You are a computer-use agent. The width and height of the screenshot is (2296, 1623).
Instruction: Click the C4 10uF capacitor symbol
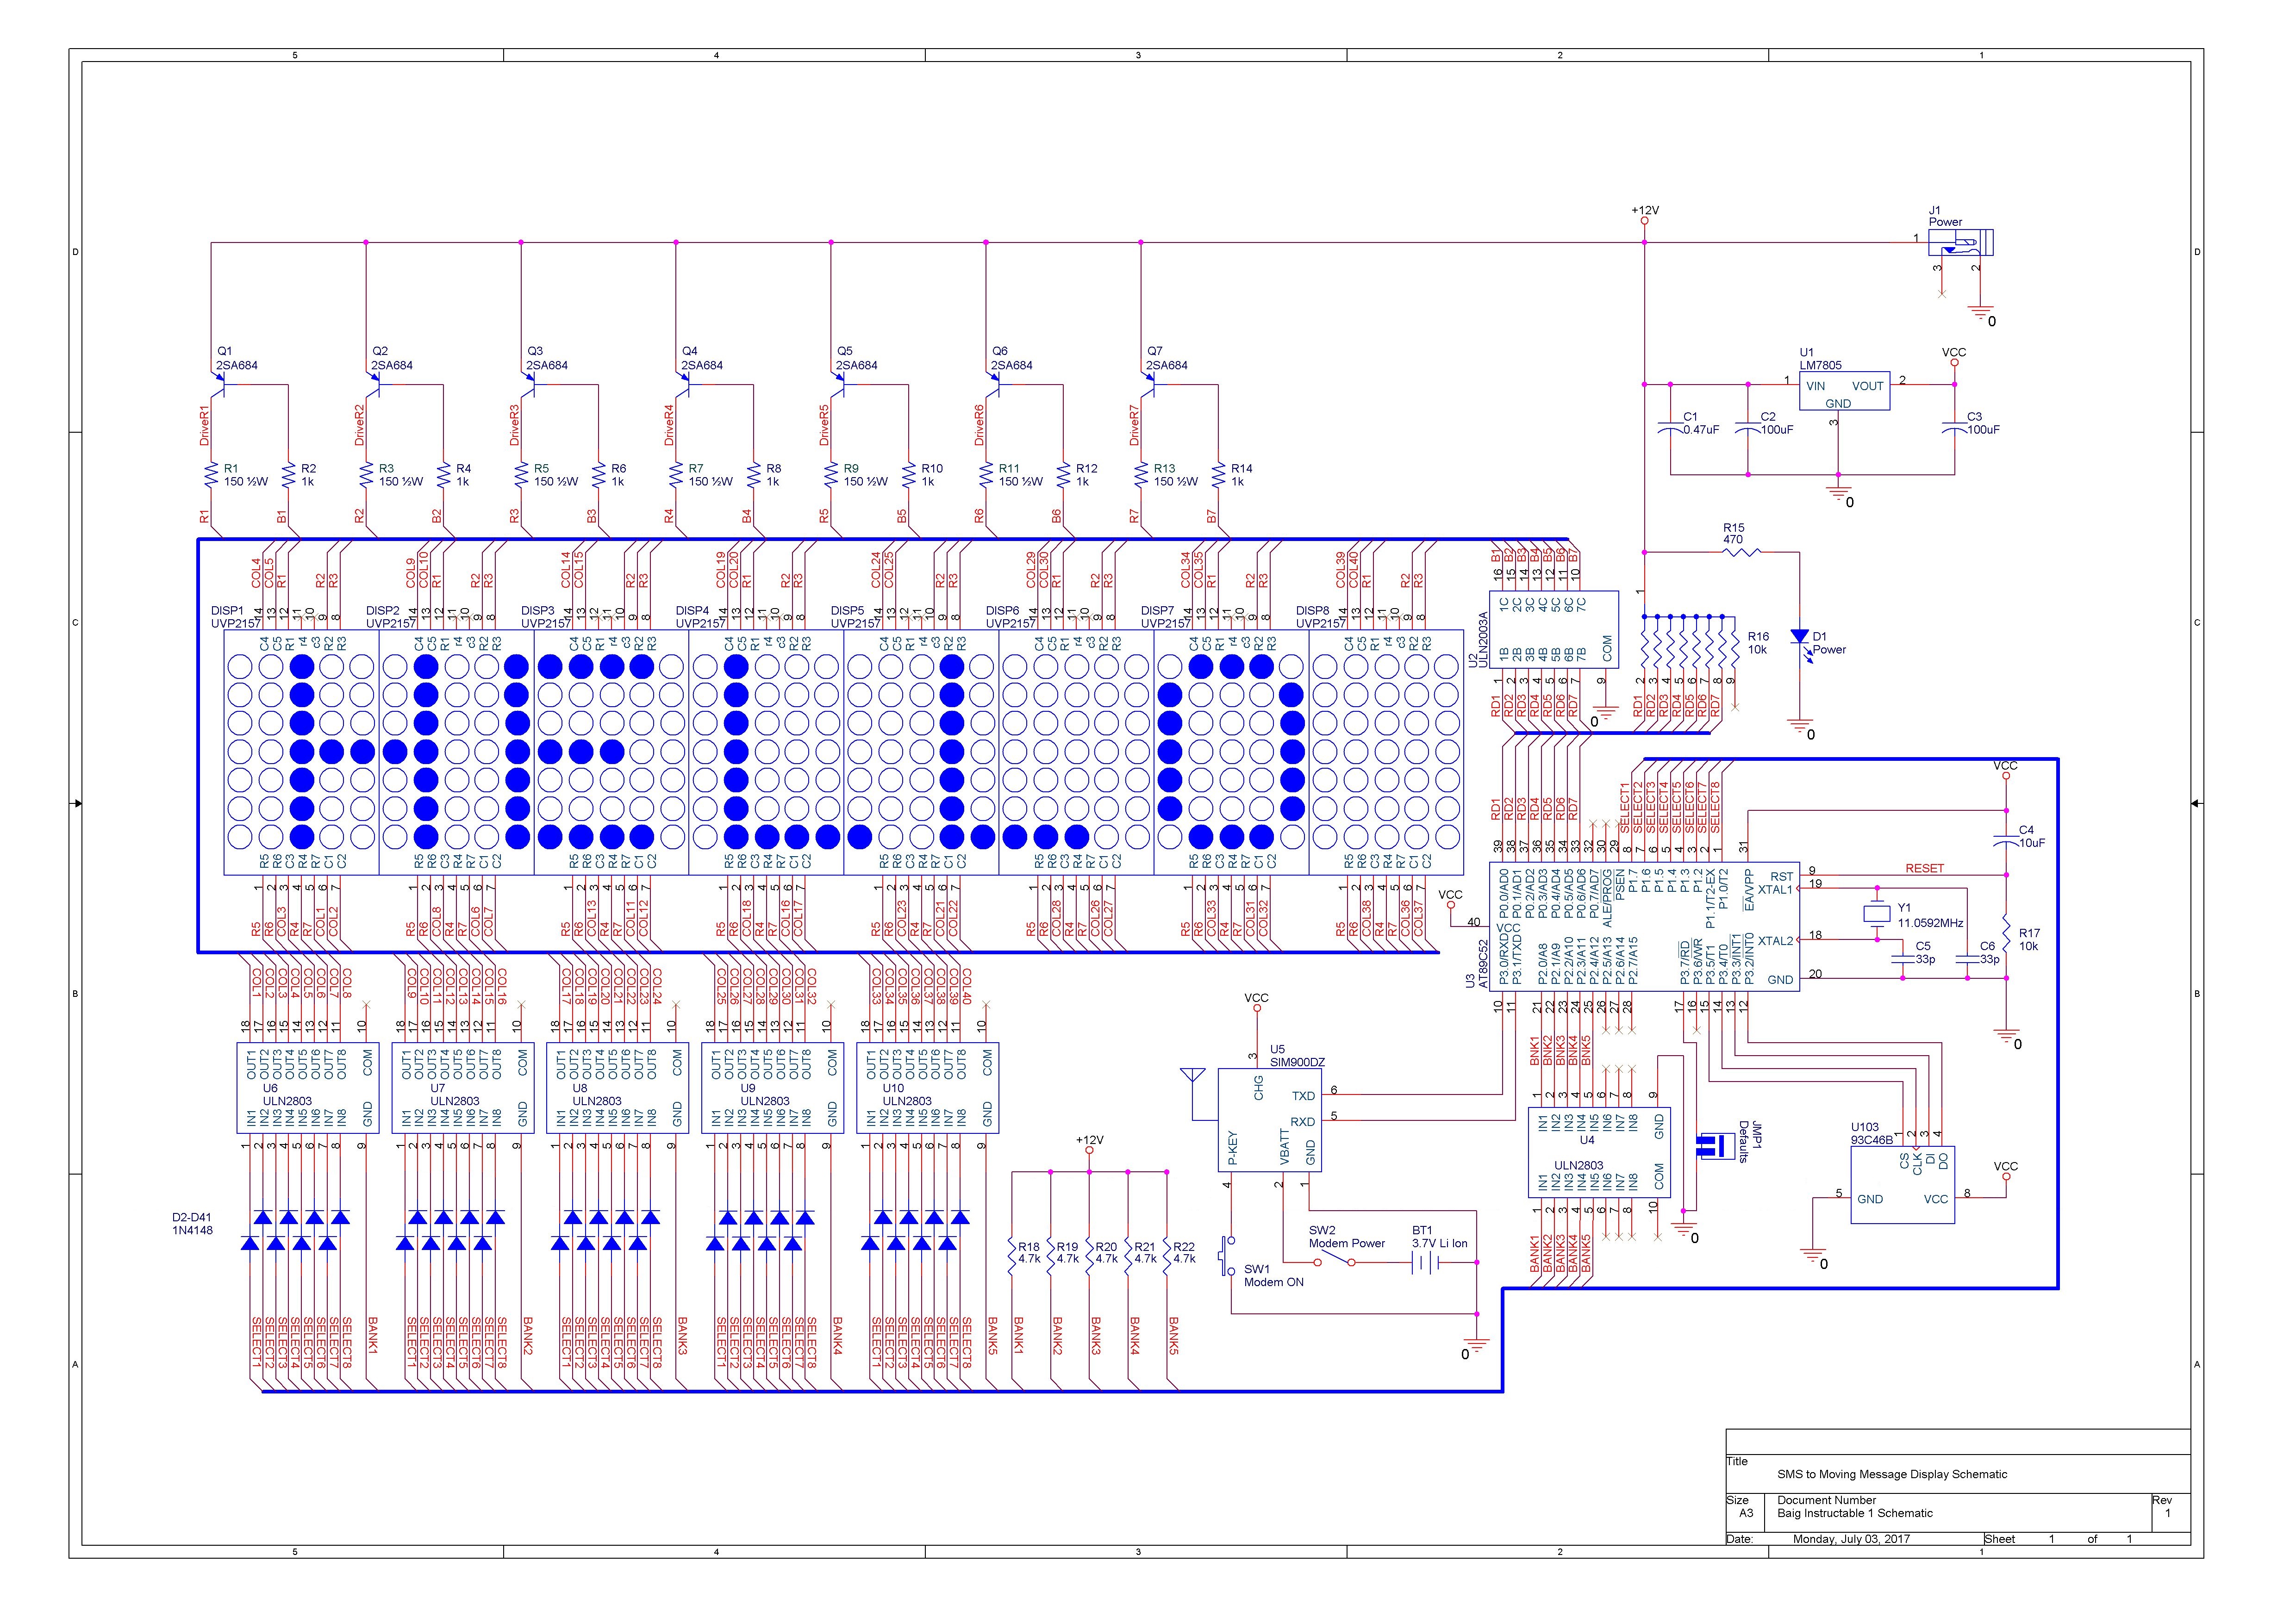tap(2006, 841)
